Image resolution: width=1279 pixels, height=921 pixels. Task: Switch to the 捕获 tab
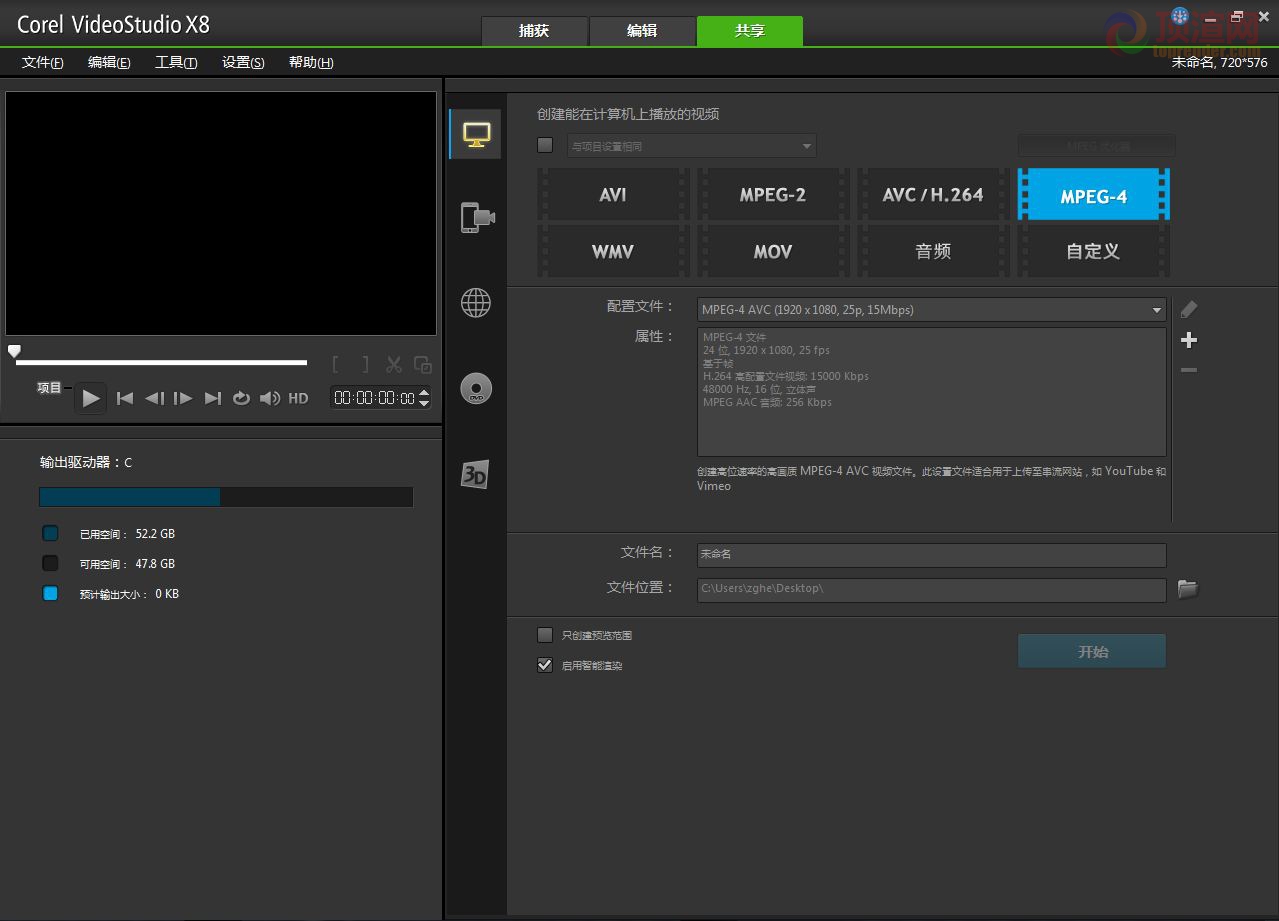(534, 31)
